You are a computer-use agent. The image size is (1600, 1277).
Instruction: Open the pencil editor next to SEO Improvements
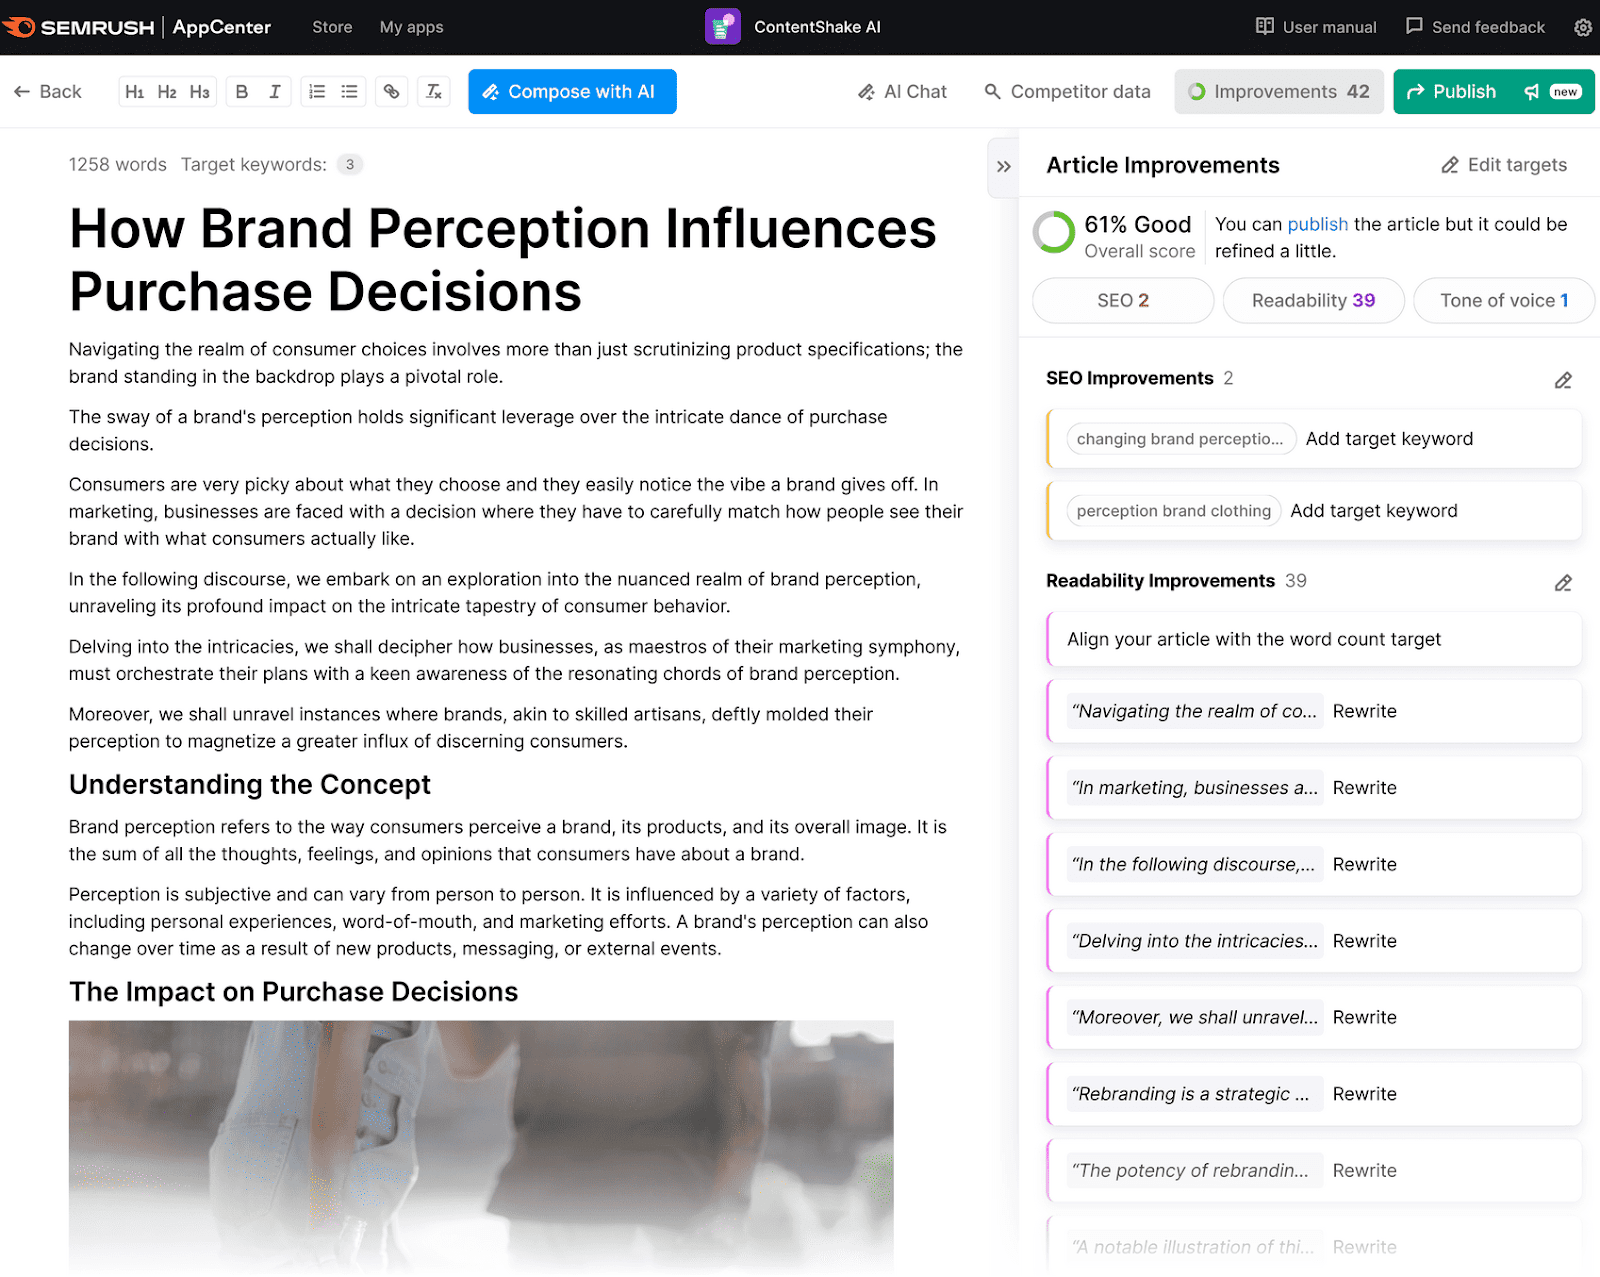1563,380
